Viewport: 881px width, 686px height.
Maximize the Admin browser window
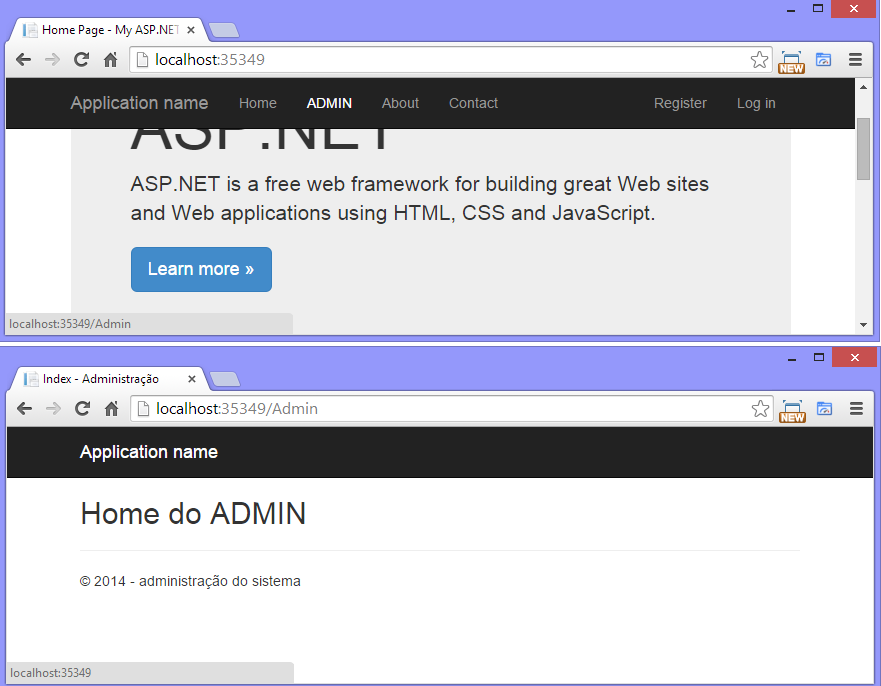819,357
